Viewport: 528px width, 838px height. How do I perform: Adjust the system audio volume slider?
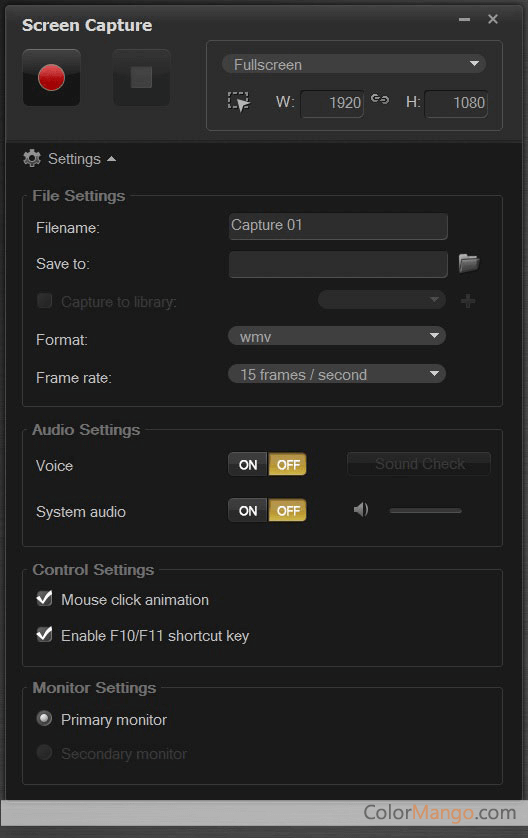point(425,510)
